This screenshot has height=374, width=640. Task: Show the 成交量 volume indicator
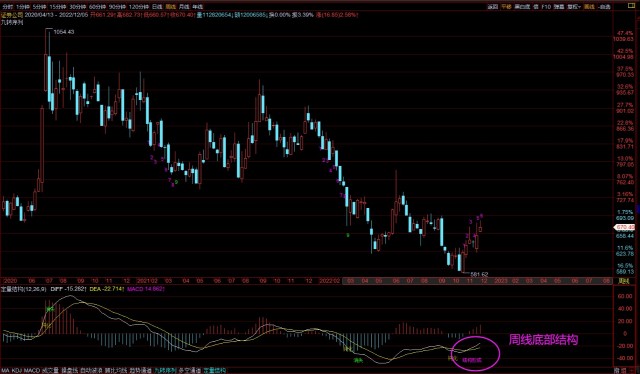pos(51,370)
